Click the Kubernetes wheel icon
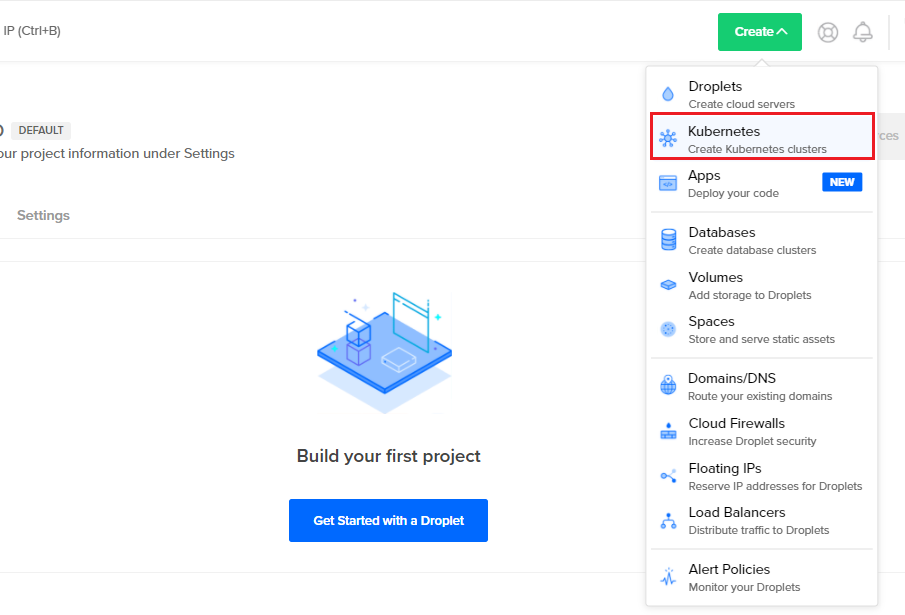The width and height of the screenshot is (905, 615). coord(668,138)
